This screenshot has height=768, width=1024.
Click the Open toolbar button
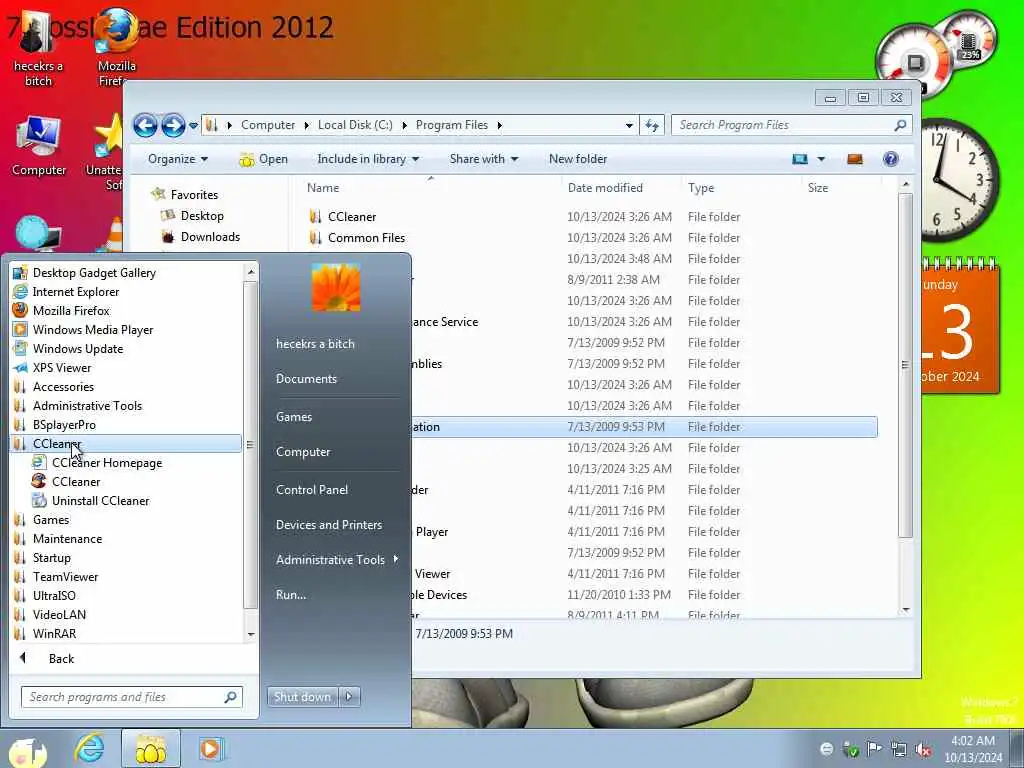click(263, 159)
